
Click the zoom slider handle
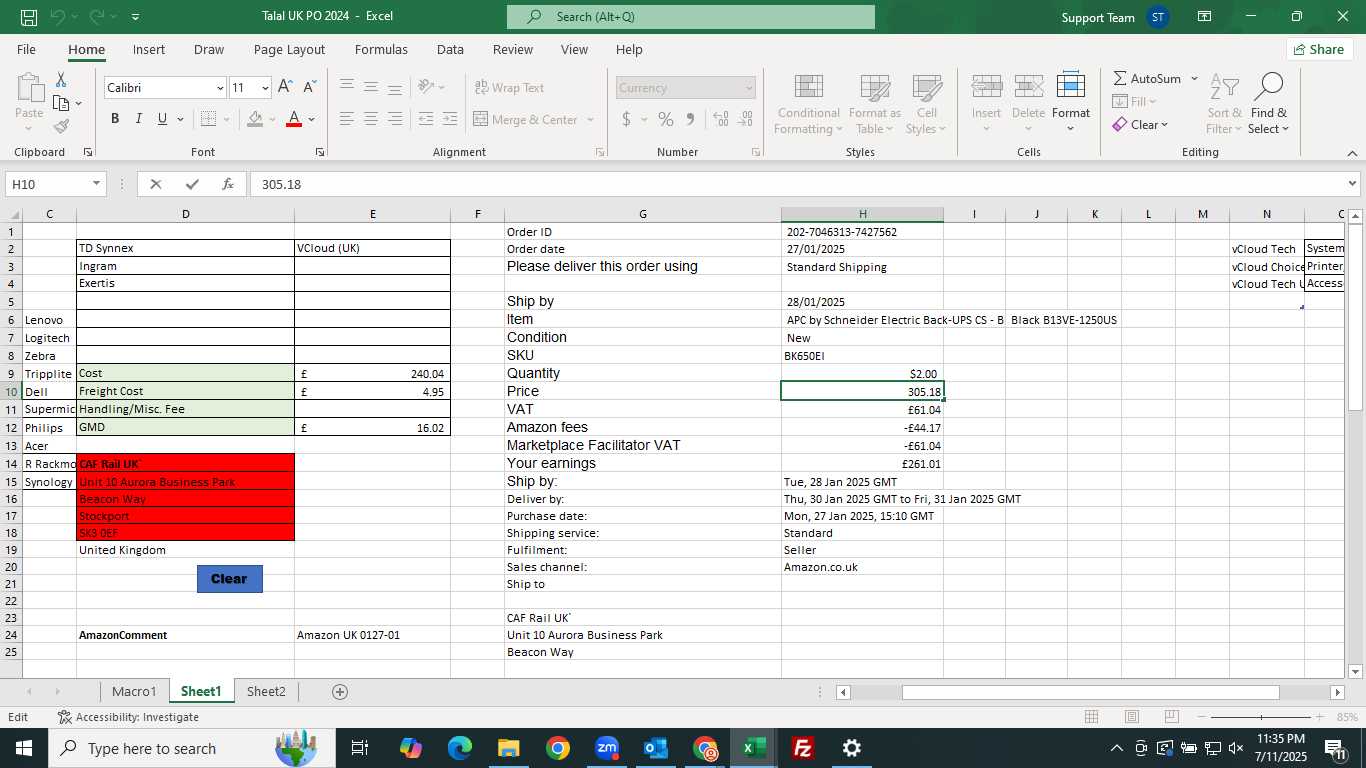tap(1261, 717)
